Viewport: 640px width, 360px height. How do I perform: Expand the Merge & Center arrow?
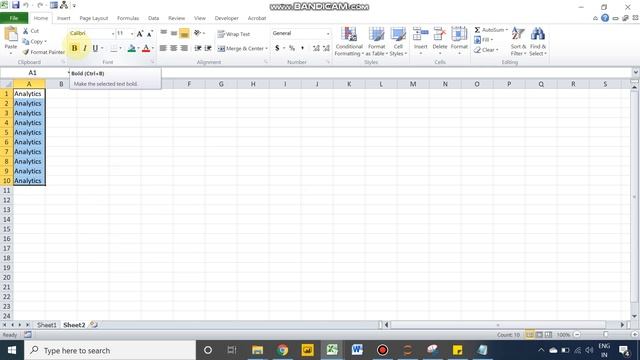pos(267,49)
